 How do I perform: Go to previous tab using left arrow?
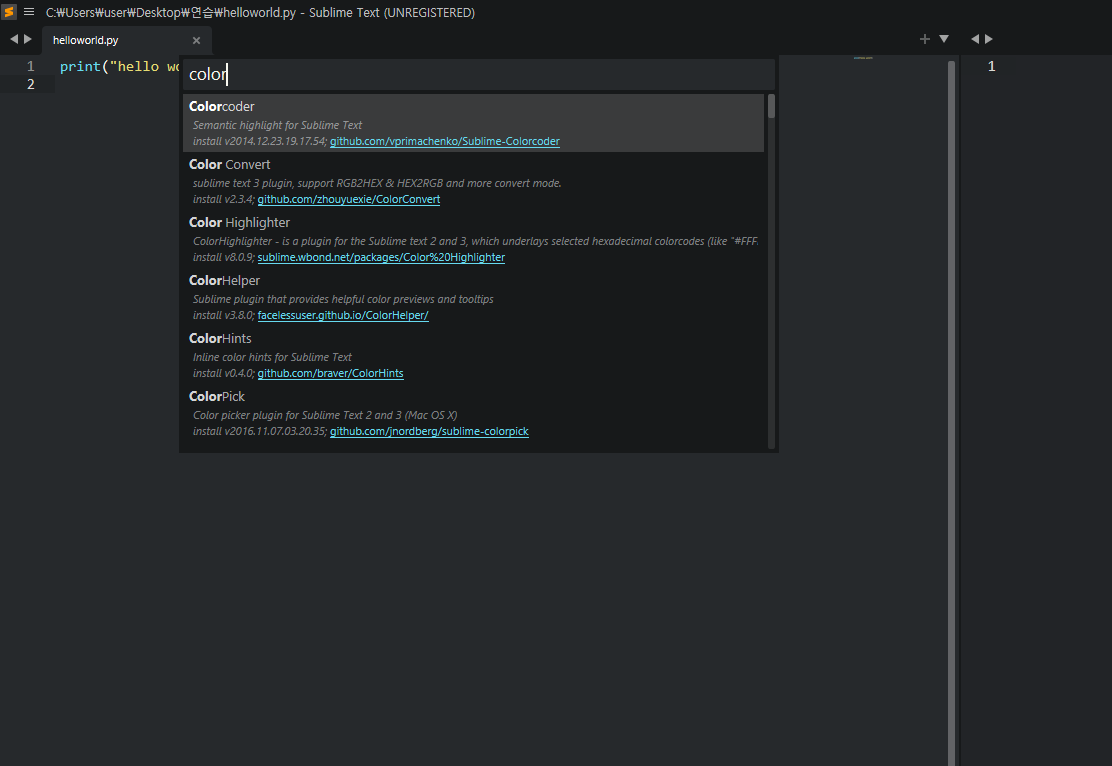click(13, 39)
